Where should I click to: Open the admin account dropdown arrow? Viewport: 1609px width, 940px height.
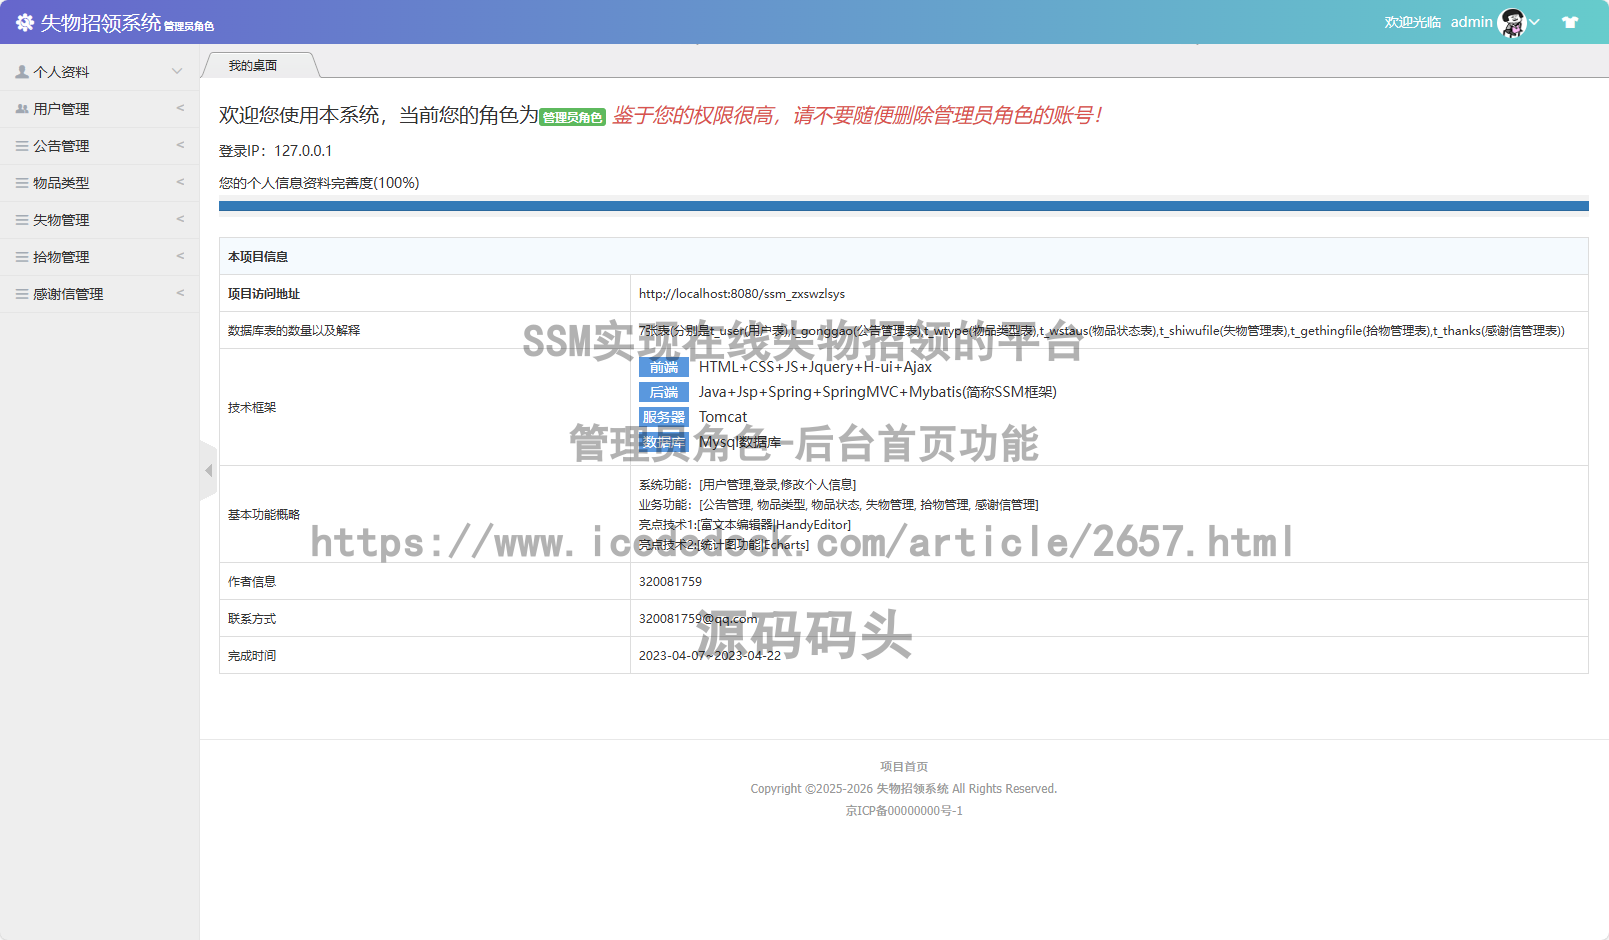click(x=1534, y=22)
